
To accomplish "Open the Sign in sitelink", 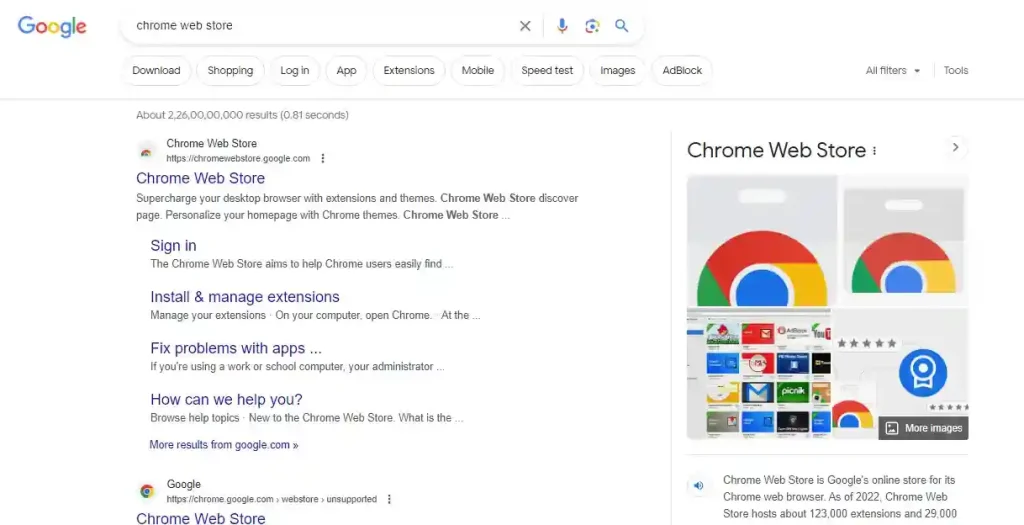I will coord(173,246).
